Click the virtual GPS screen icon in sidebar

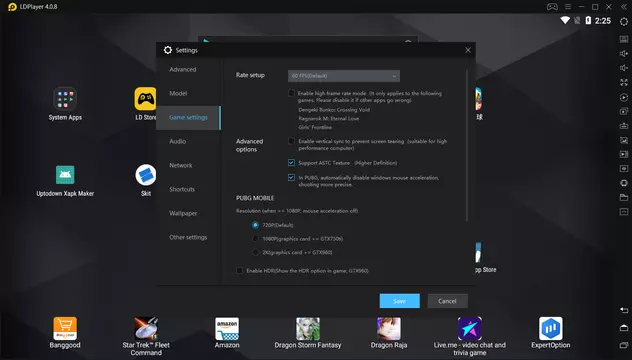coord(624,169)
